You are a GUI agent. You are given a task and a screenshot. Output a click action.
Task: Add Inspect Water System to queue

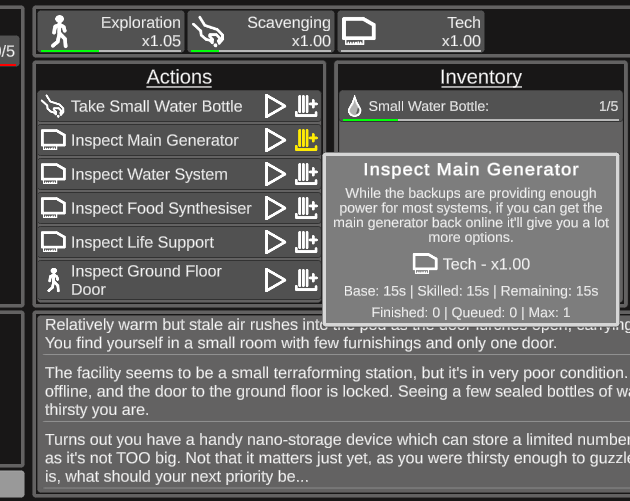tap(306, 175)
